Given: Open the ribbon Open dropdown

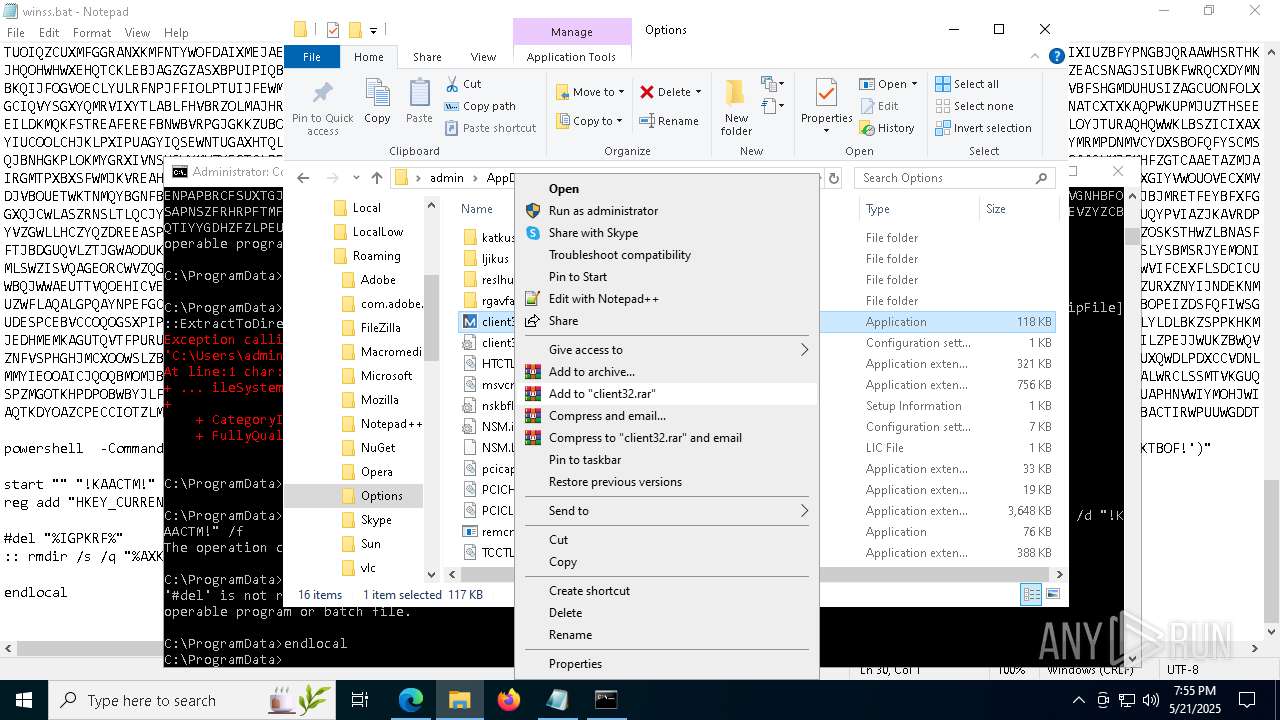Looking at the screenshot, I should 889,84.
